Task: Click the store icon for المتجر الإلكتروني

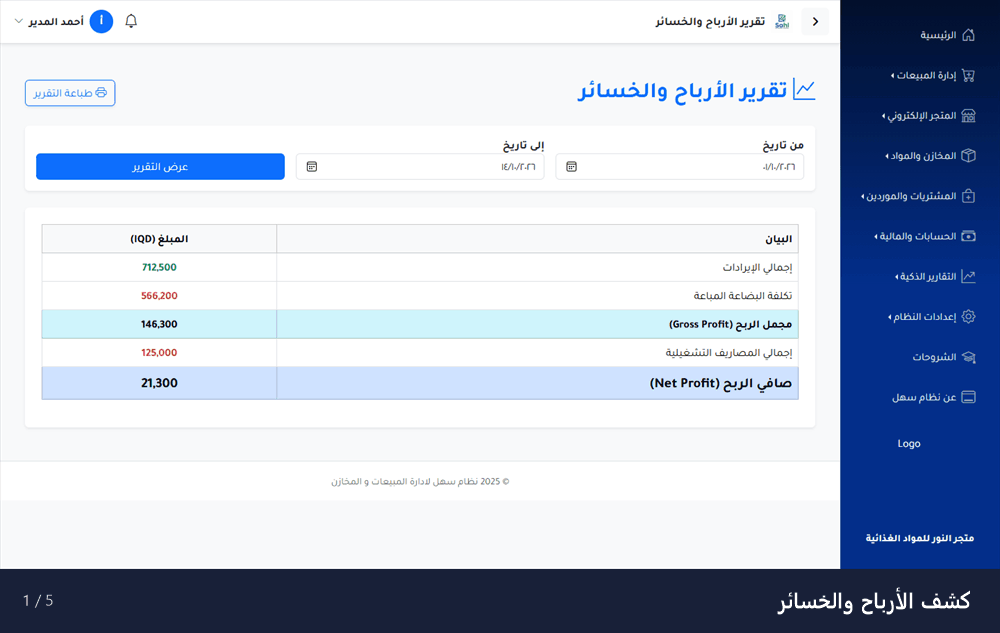Action: point(968,115)
